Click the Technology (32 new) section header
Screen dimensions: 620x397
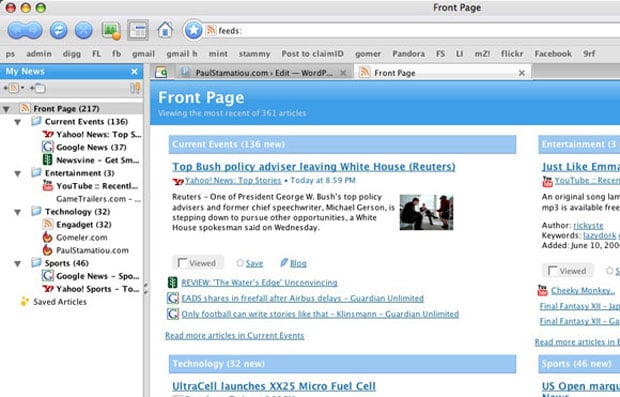tap(342, 364)
